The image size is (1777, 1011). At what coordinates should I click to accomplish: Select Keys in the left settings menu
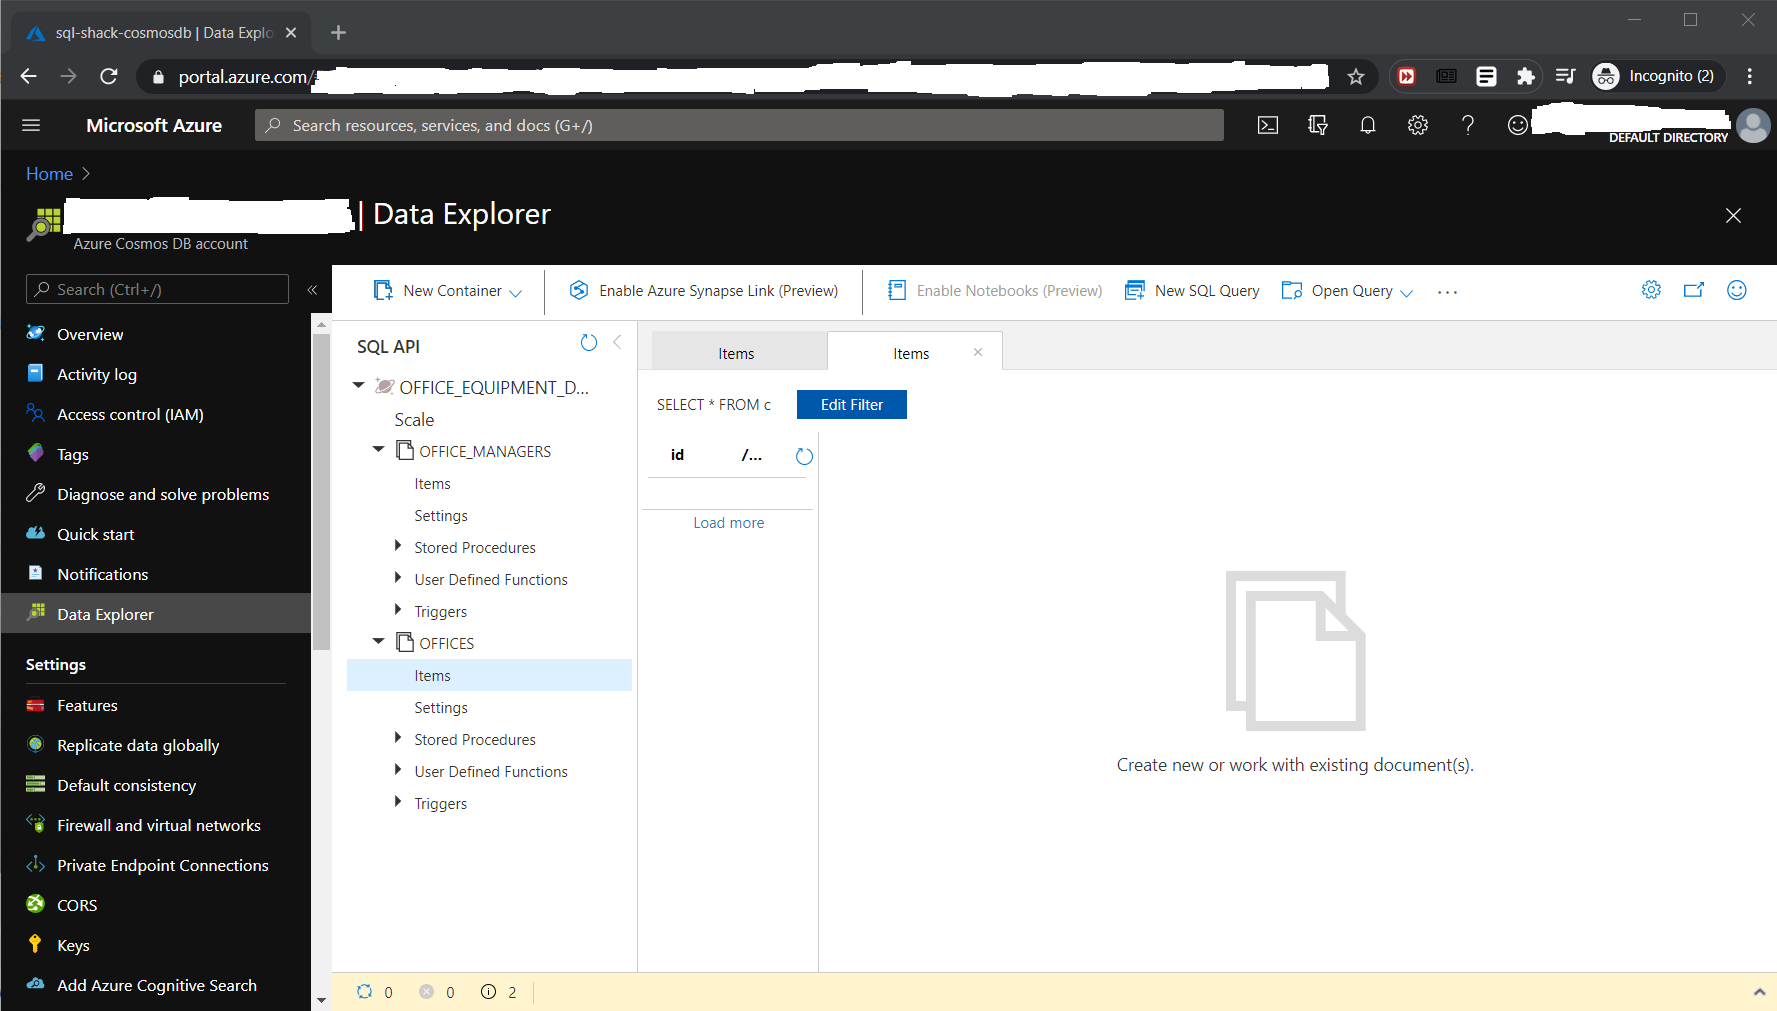(73, 945)
